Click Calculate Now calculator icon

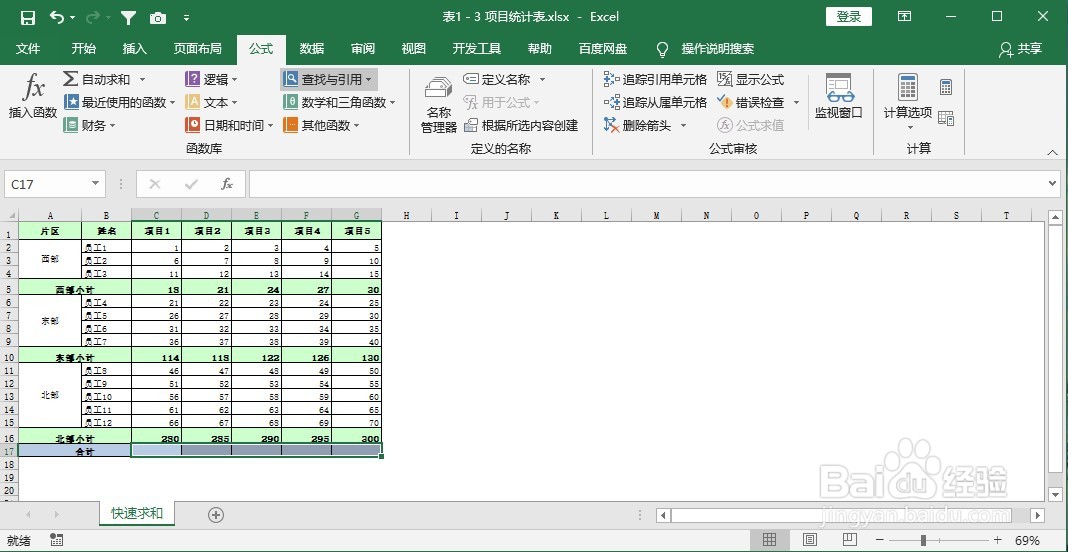point(945,87)
